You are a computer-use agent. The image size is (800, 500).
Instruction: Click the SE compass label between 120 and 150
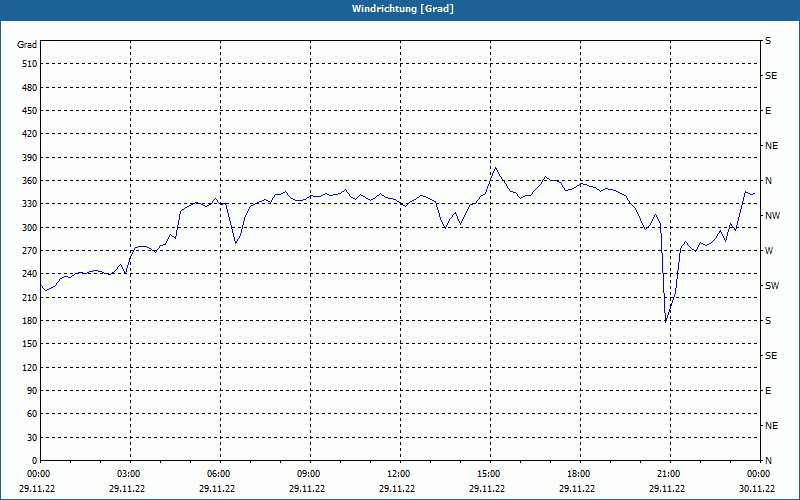coord(771,356)
